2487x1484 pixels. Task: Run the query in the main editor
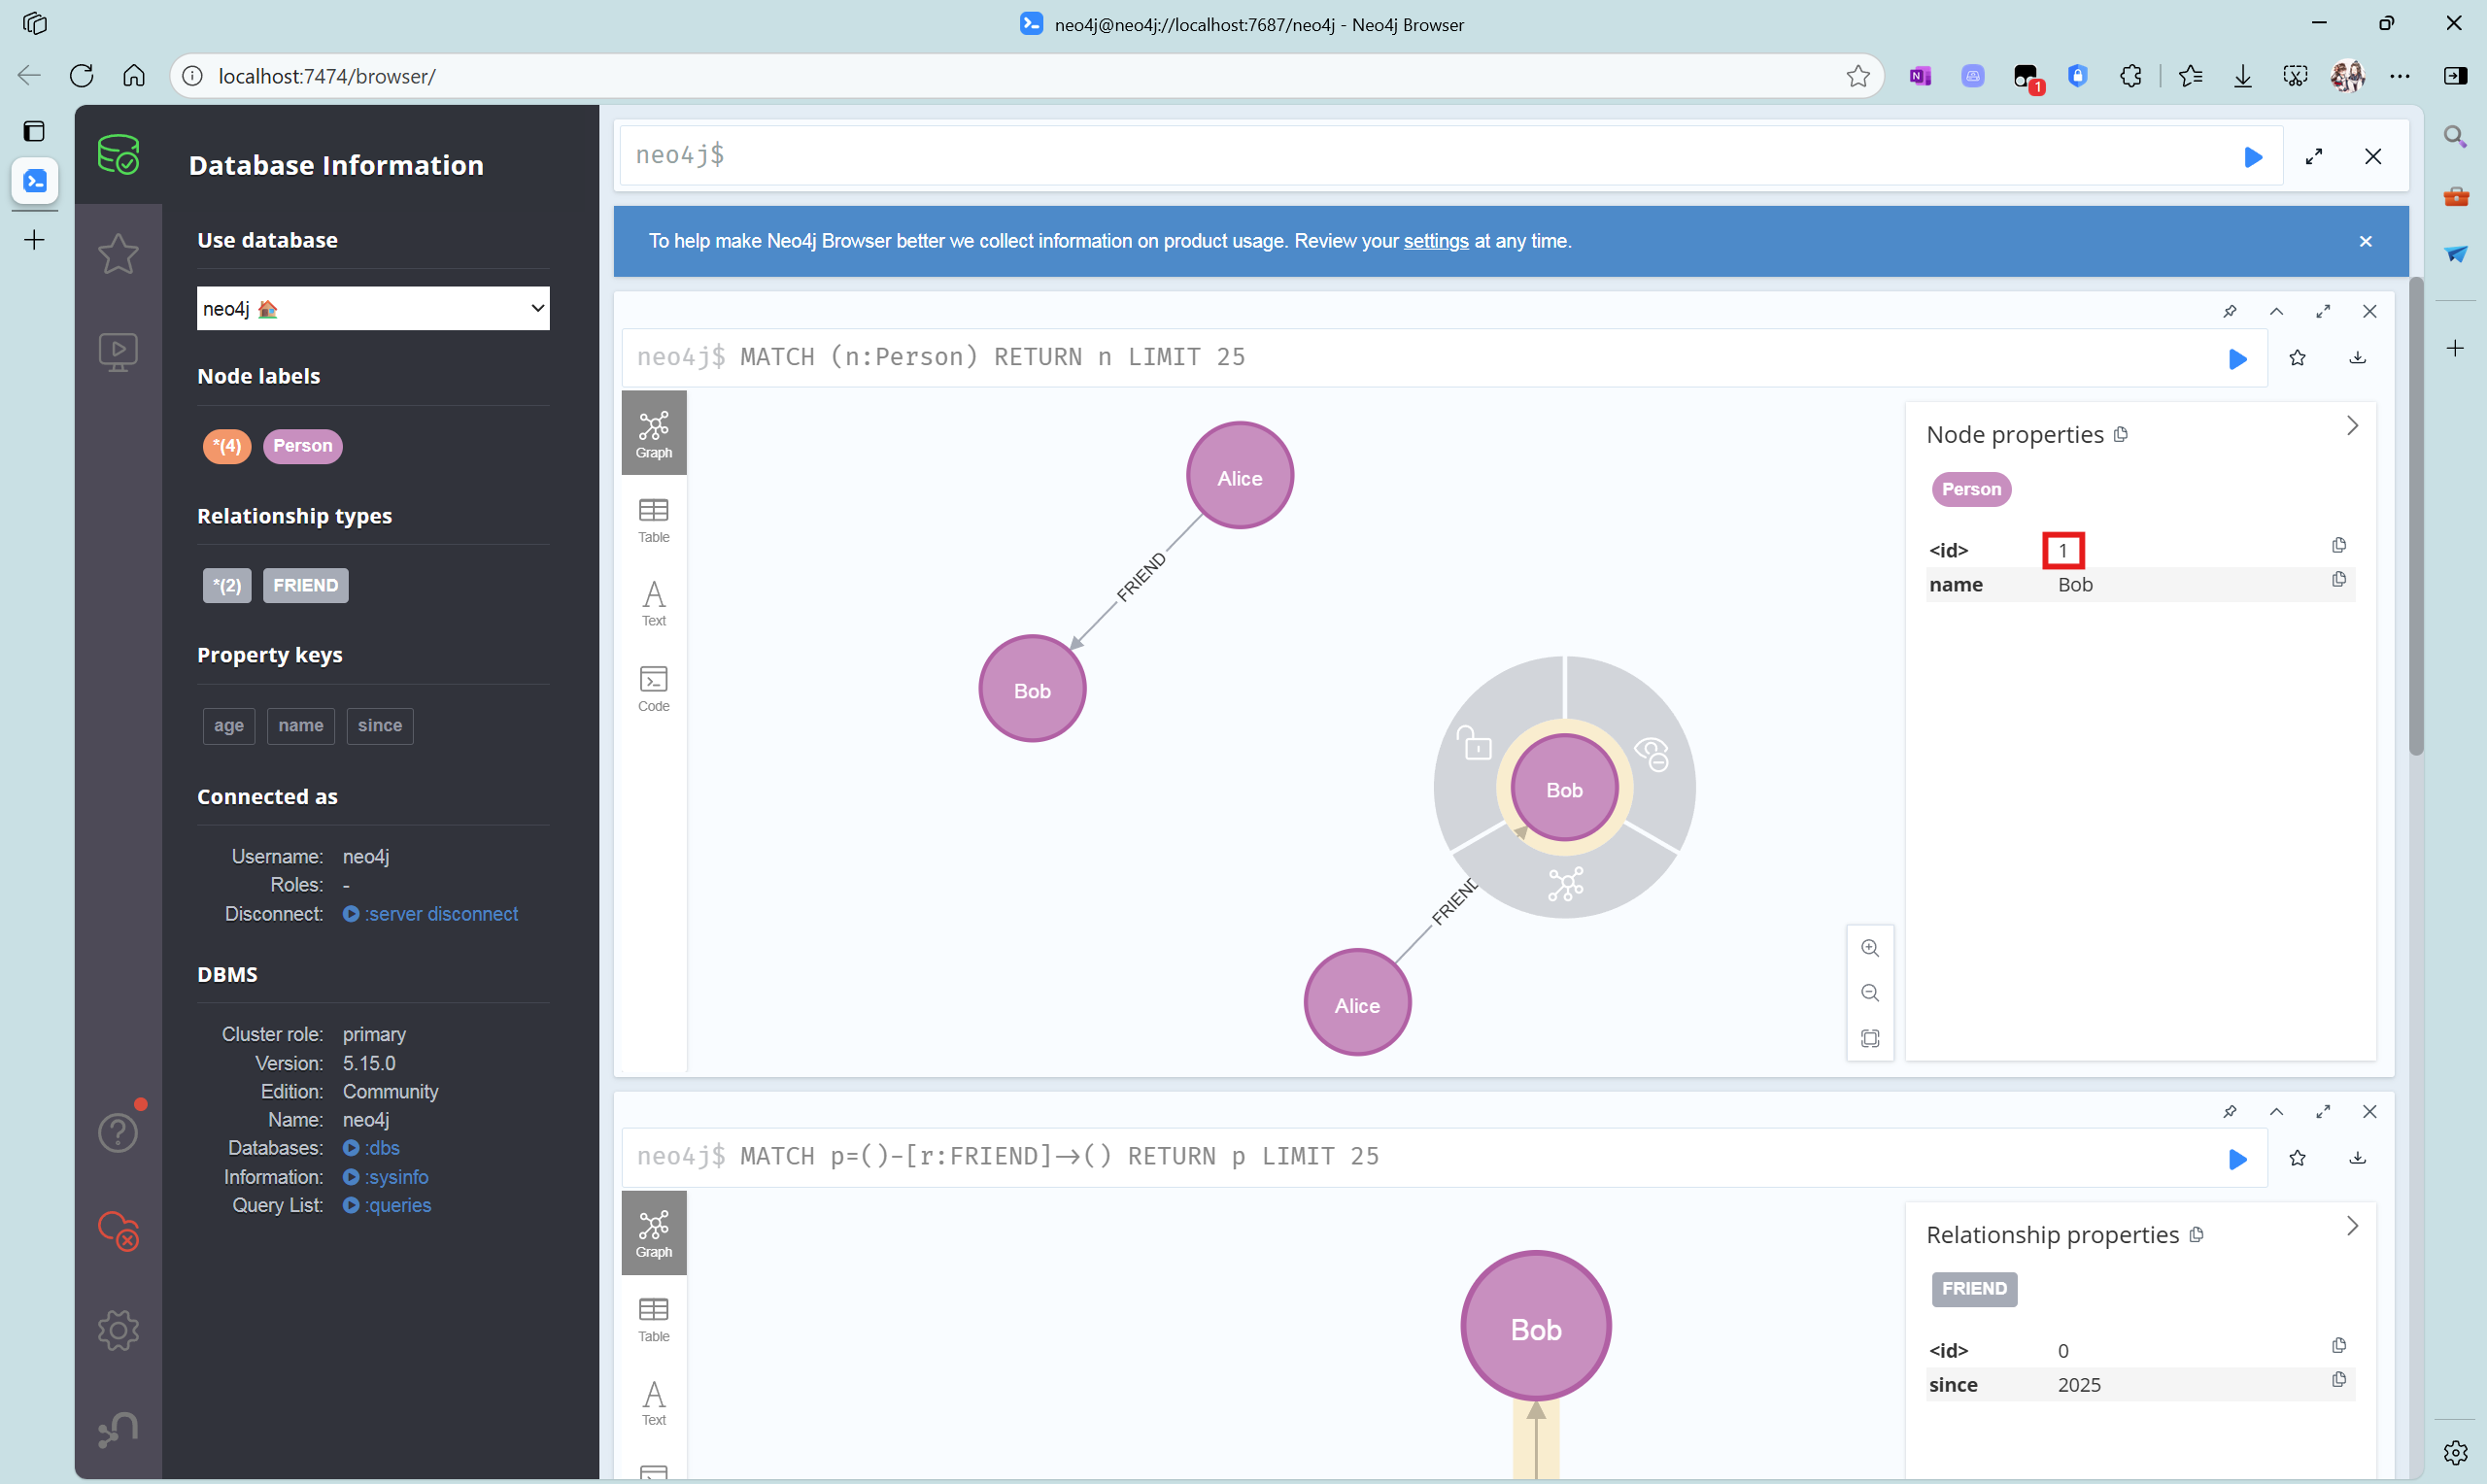(x=2253, y=157)
